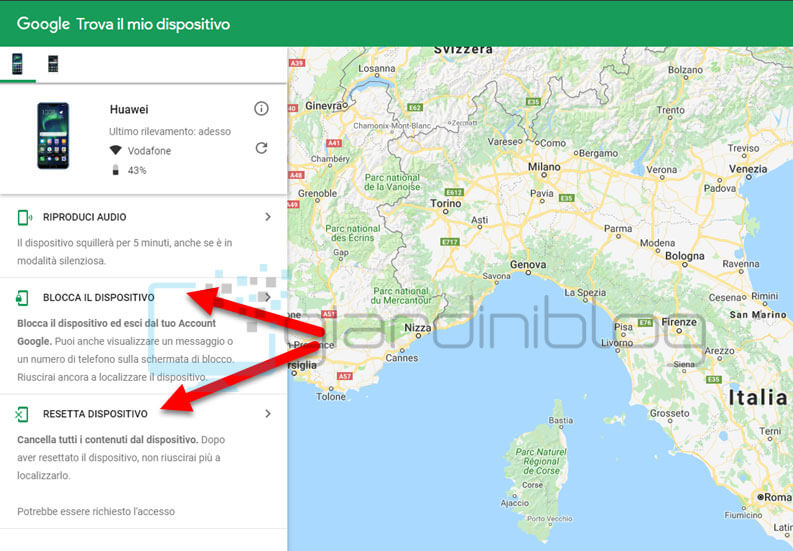Click the 'Vodafone' network label
Image resolution: width=793 pixels, height=551 pixels.
149,151
